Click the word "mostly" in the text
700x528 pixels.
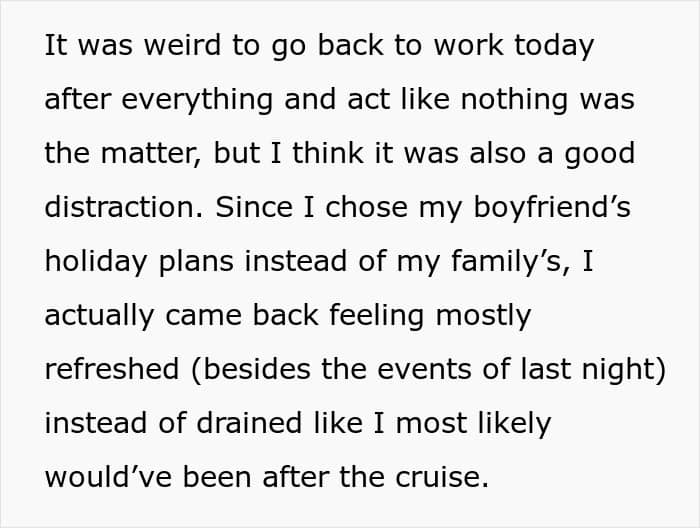[480, 315]
